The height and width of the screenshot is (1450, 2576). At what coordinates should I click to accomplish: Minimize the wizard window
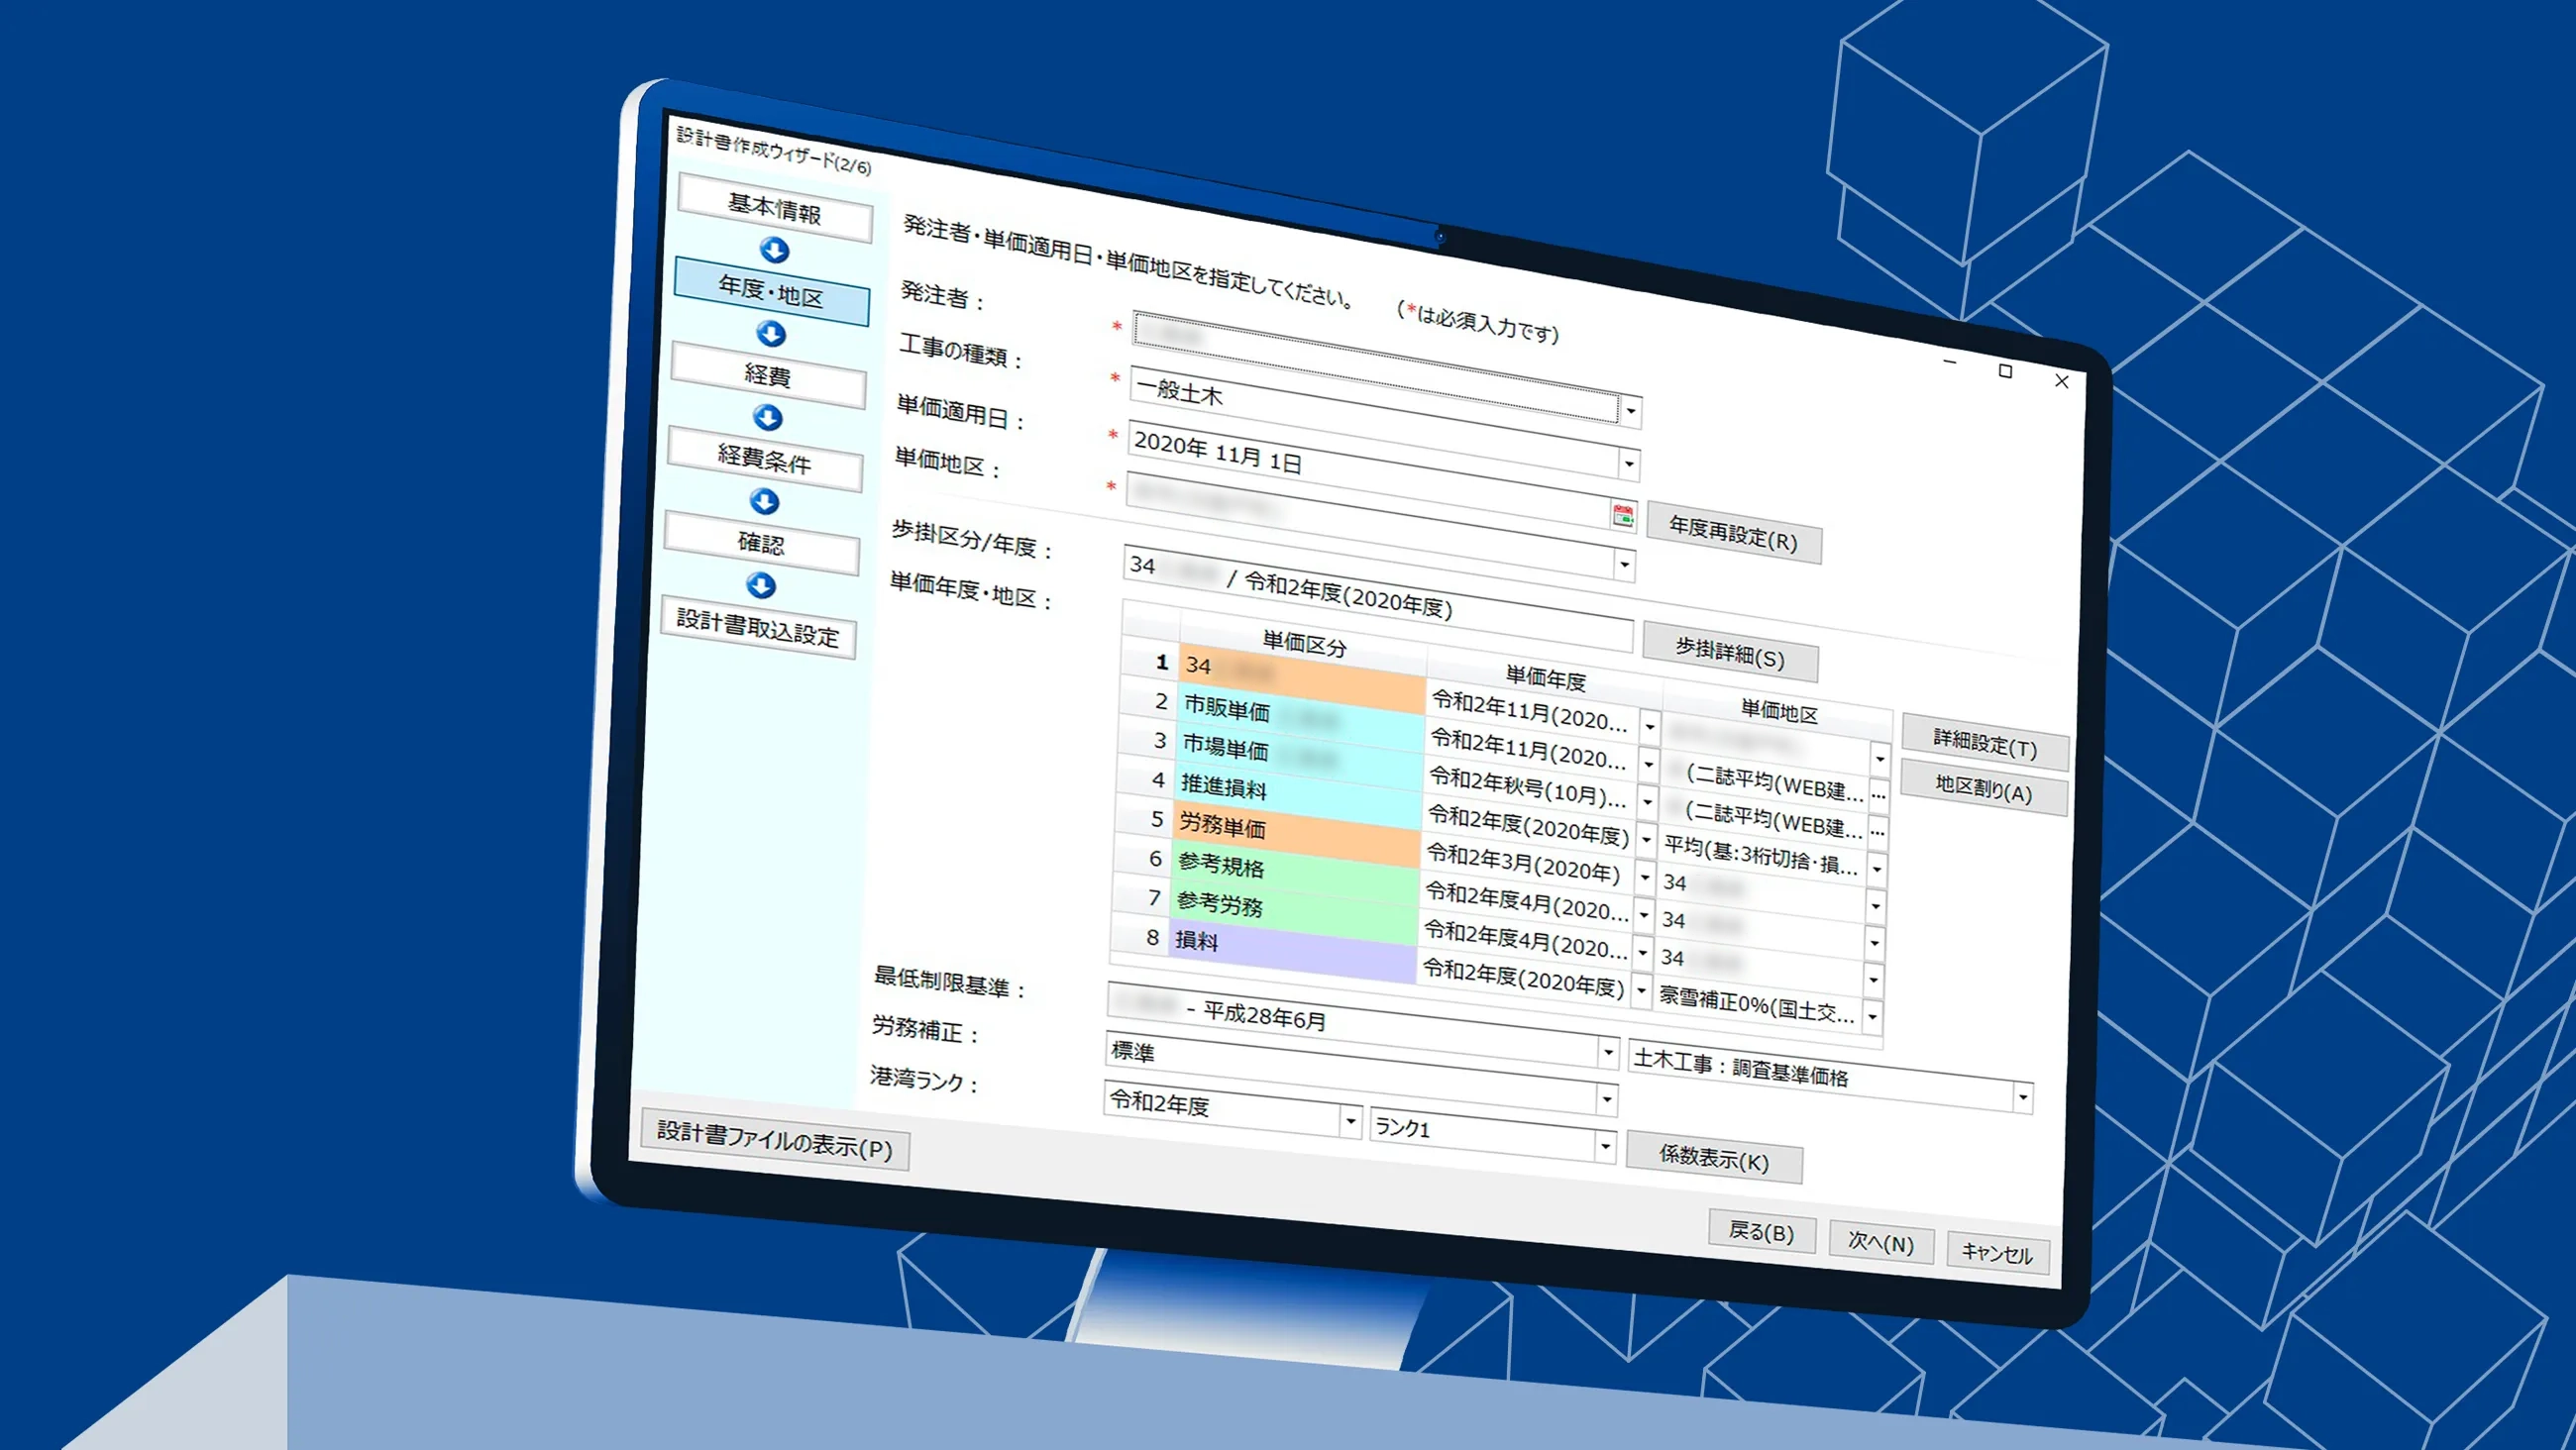click(1949, 361)
